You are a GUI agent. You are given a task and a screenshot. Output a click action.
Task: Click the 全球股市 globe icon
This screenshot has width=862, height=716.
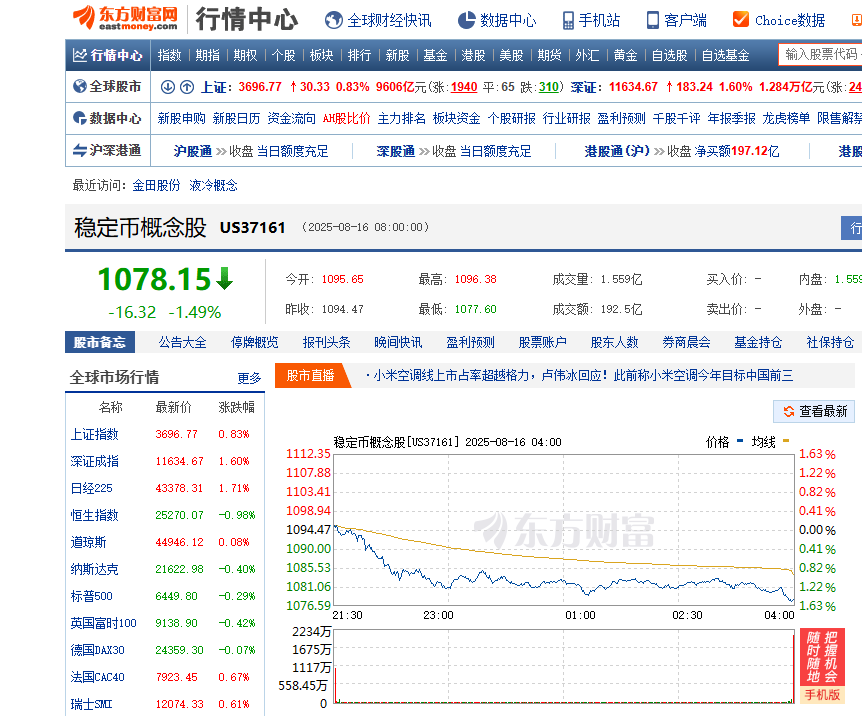coord(80,86)
